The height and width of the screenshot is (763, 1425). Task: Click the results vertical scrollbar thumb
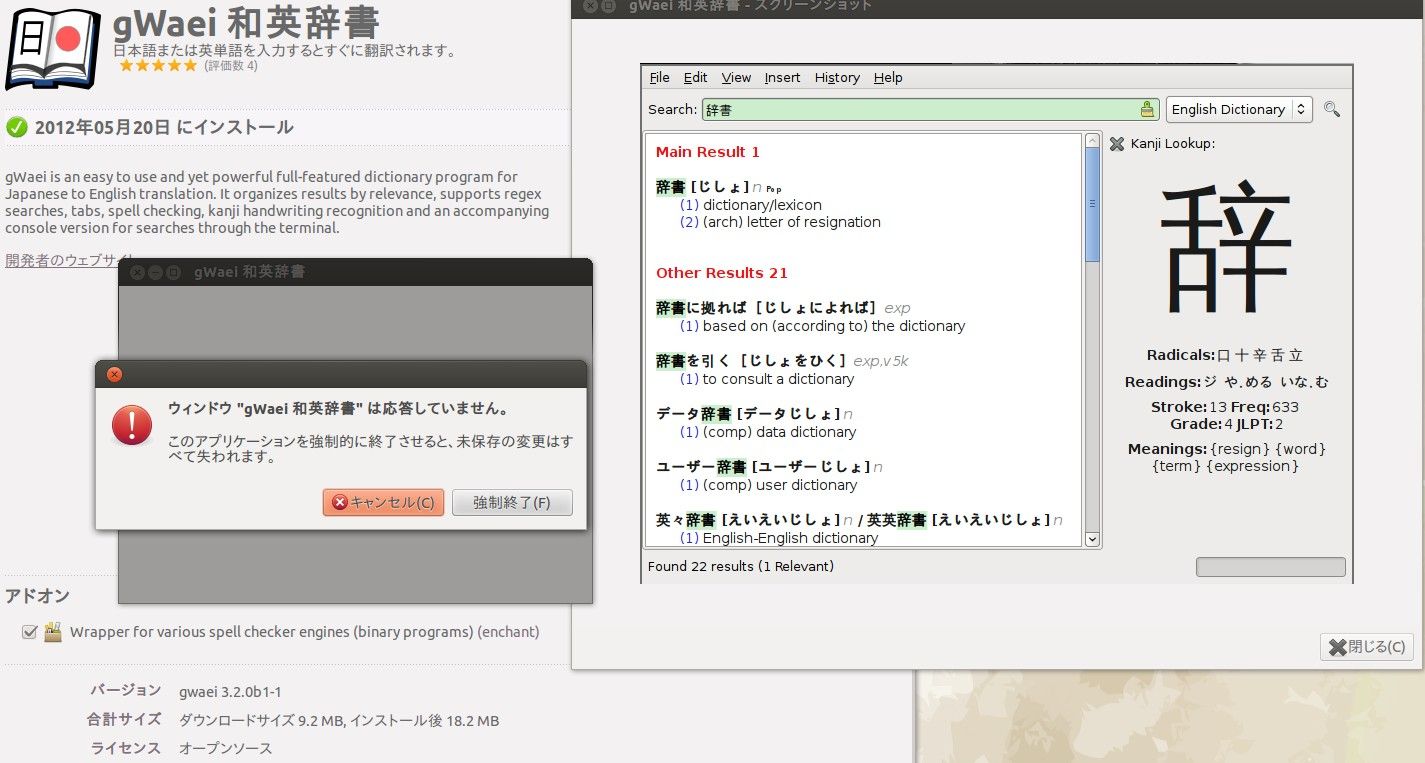pyautogui.click(x=1093, y=203)
